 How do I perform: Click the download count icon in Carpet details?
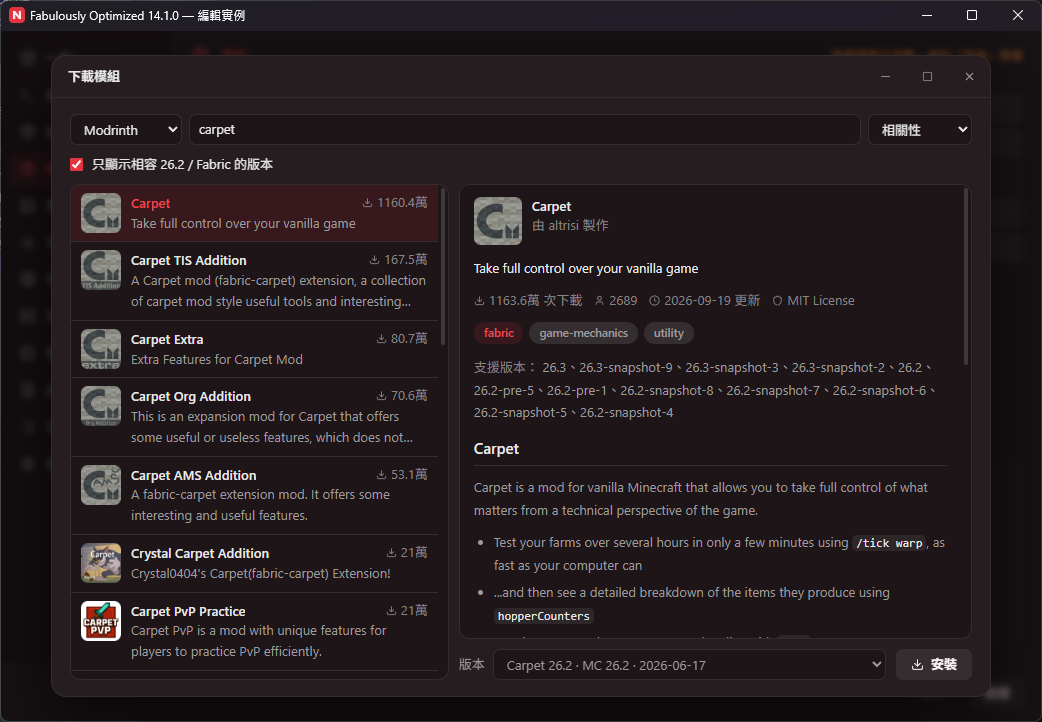pyautogui.click(x=479, y=301)
